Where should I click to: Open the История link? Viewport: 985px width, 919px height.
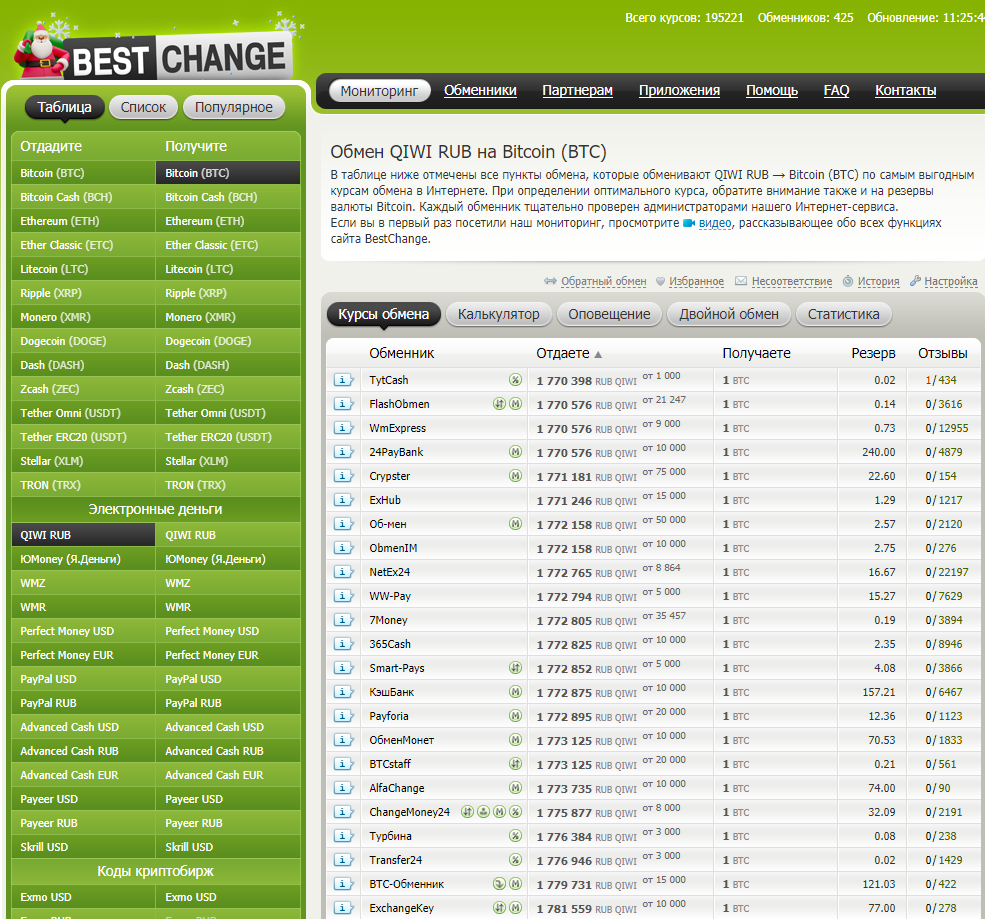coord(878,281)
